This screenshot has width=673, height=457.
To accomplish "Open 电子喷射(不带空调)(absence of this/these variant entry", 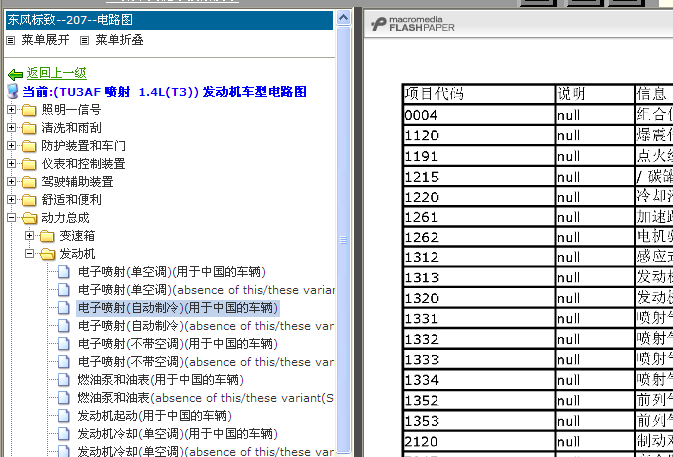I will pyautogui.click(x=206, y=362).
